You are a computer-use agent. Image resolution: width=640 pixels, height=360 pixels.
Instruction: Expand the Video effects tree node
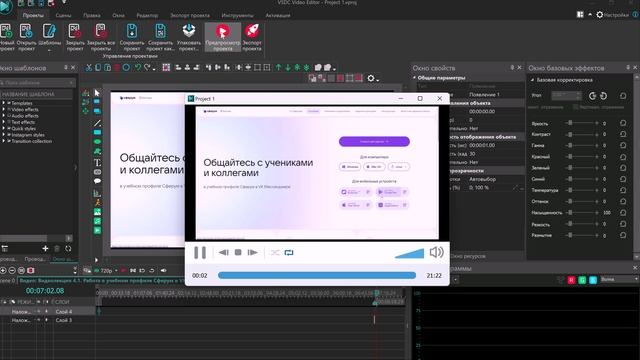[x=4, y=109]
